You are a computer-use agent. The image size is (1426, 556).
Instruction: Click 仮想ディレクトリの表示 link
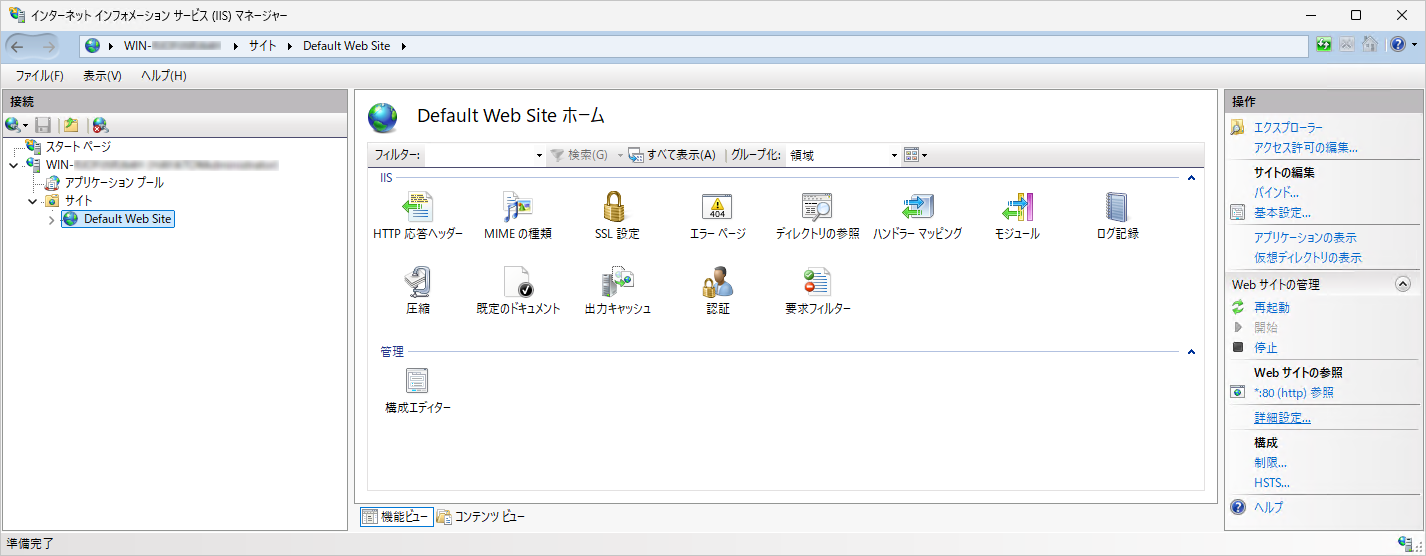(1308, 258)
